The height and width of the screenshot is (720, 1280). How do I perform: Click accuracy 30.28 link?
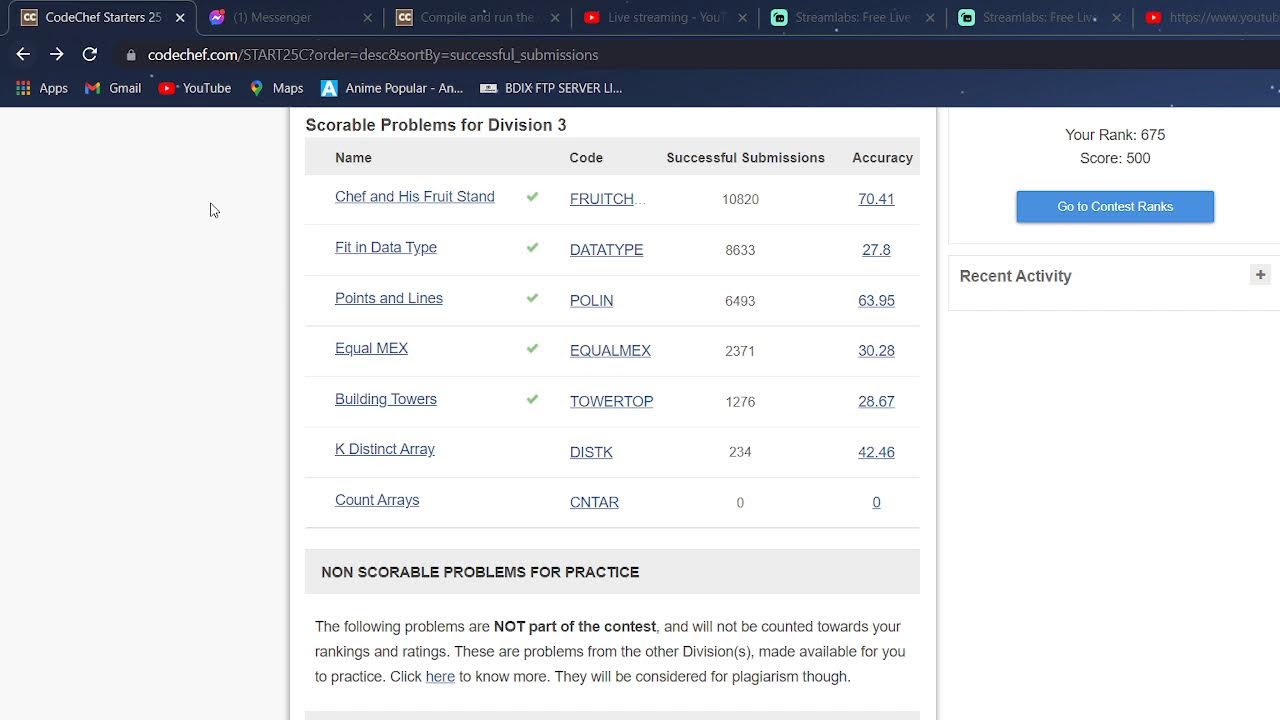click(x=876, y=351)
